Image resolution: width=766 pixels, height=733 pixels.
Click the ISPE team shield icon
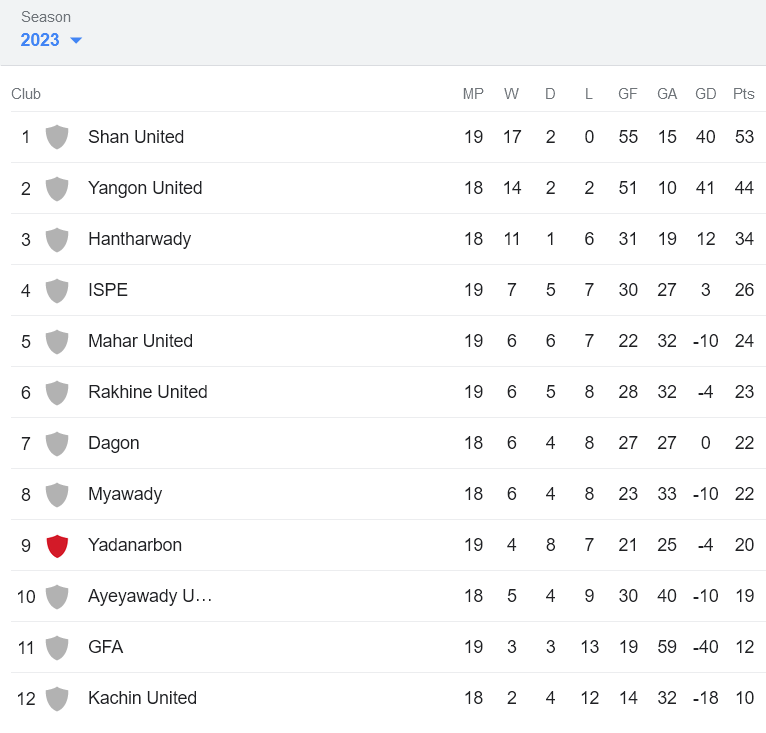coord(57,290)
